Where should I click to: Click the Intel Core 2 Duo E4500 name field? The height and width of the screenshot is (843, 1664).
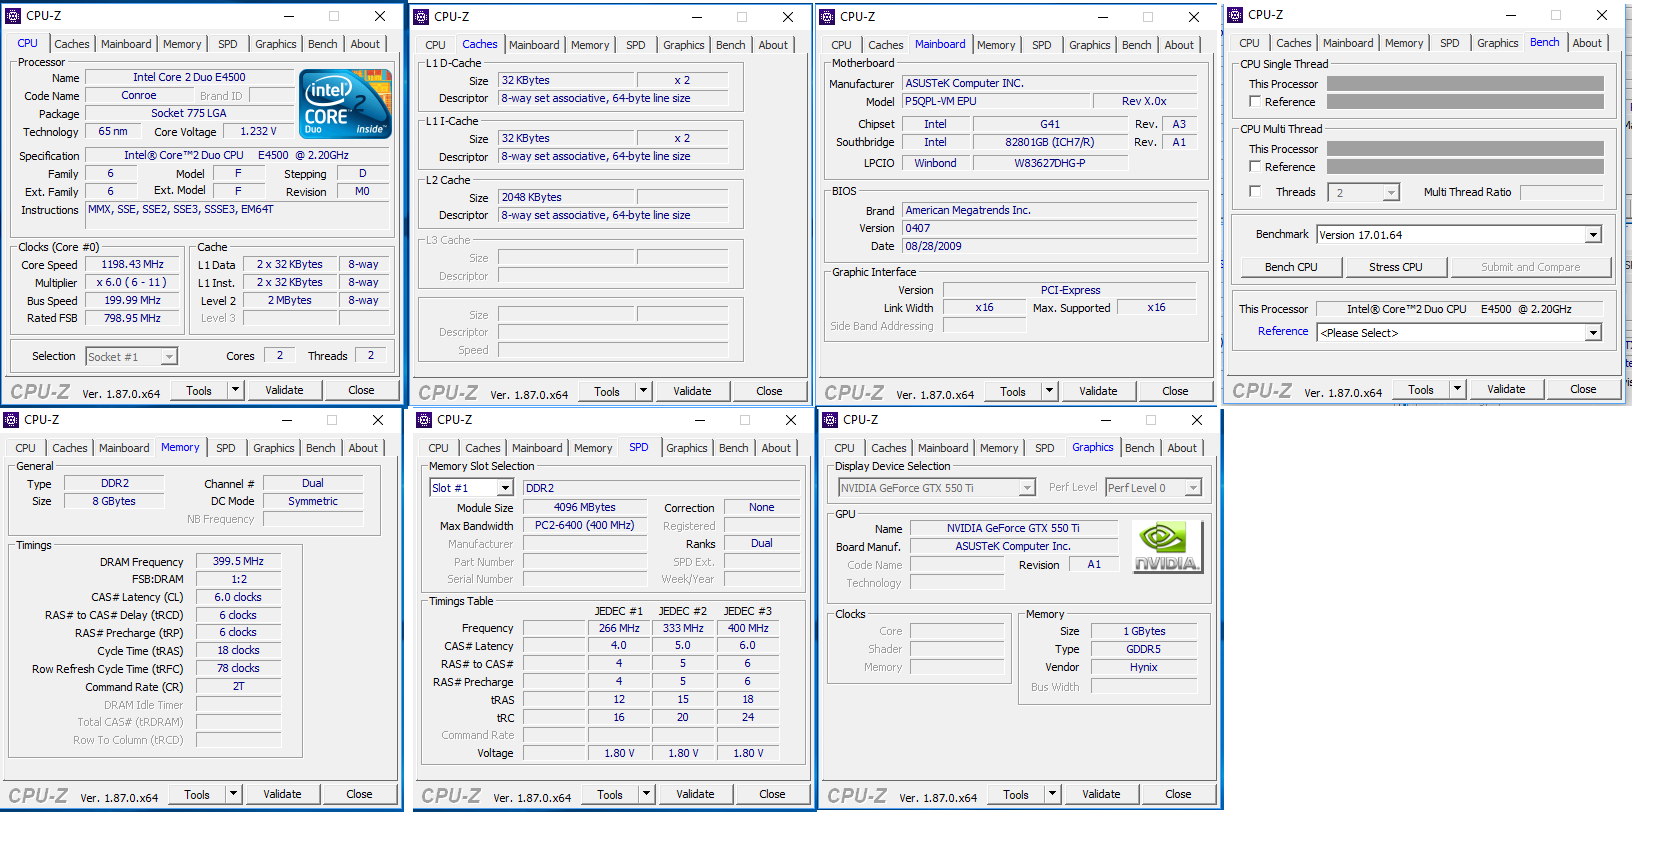[x=189, y=77]
